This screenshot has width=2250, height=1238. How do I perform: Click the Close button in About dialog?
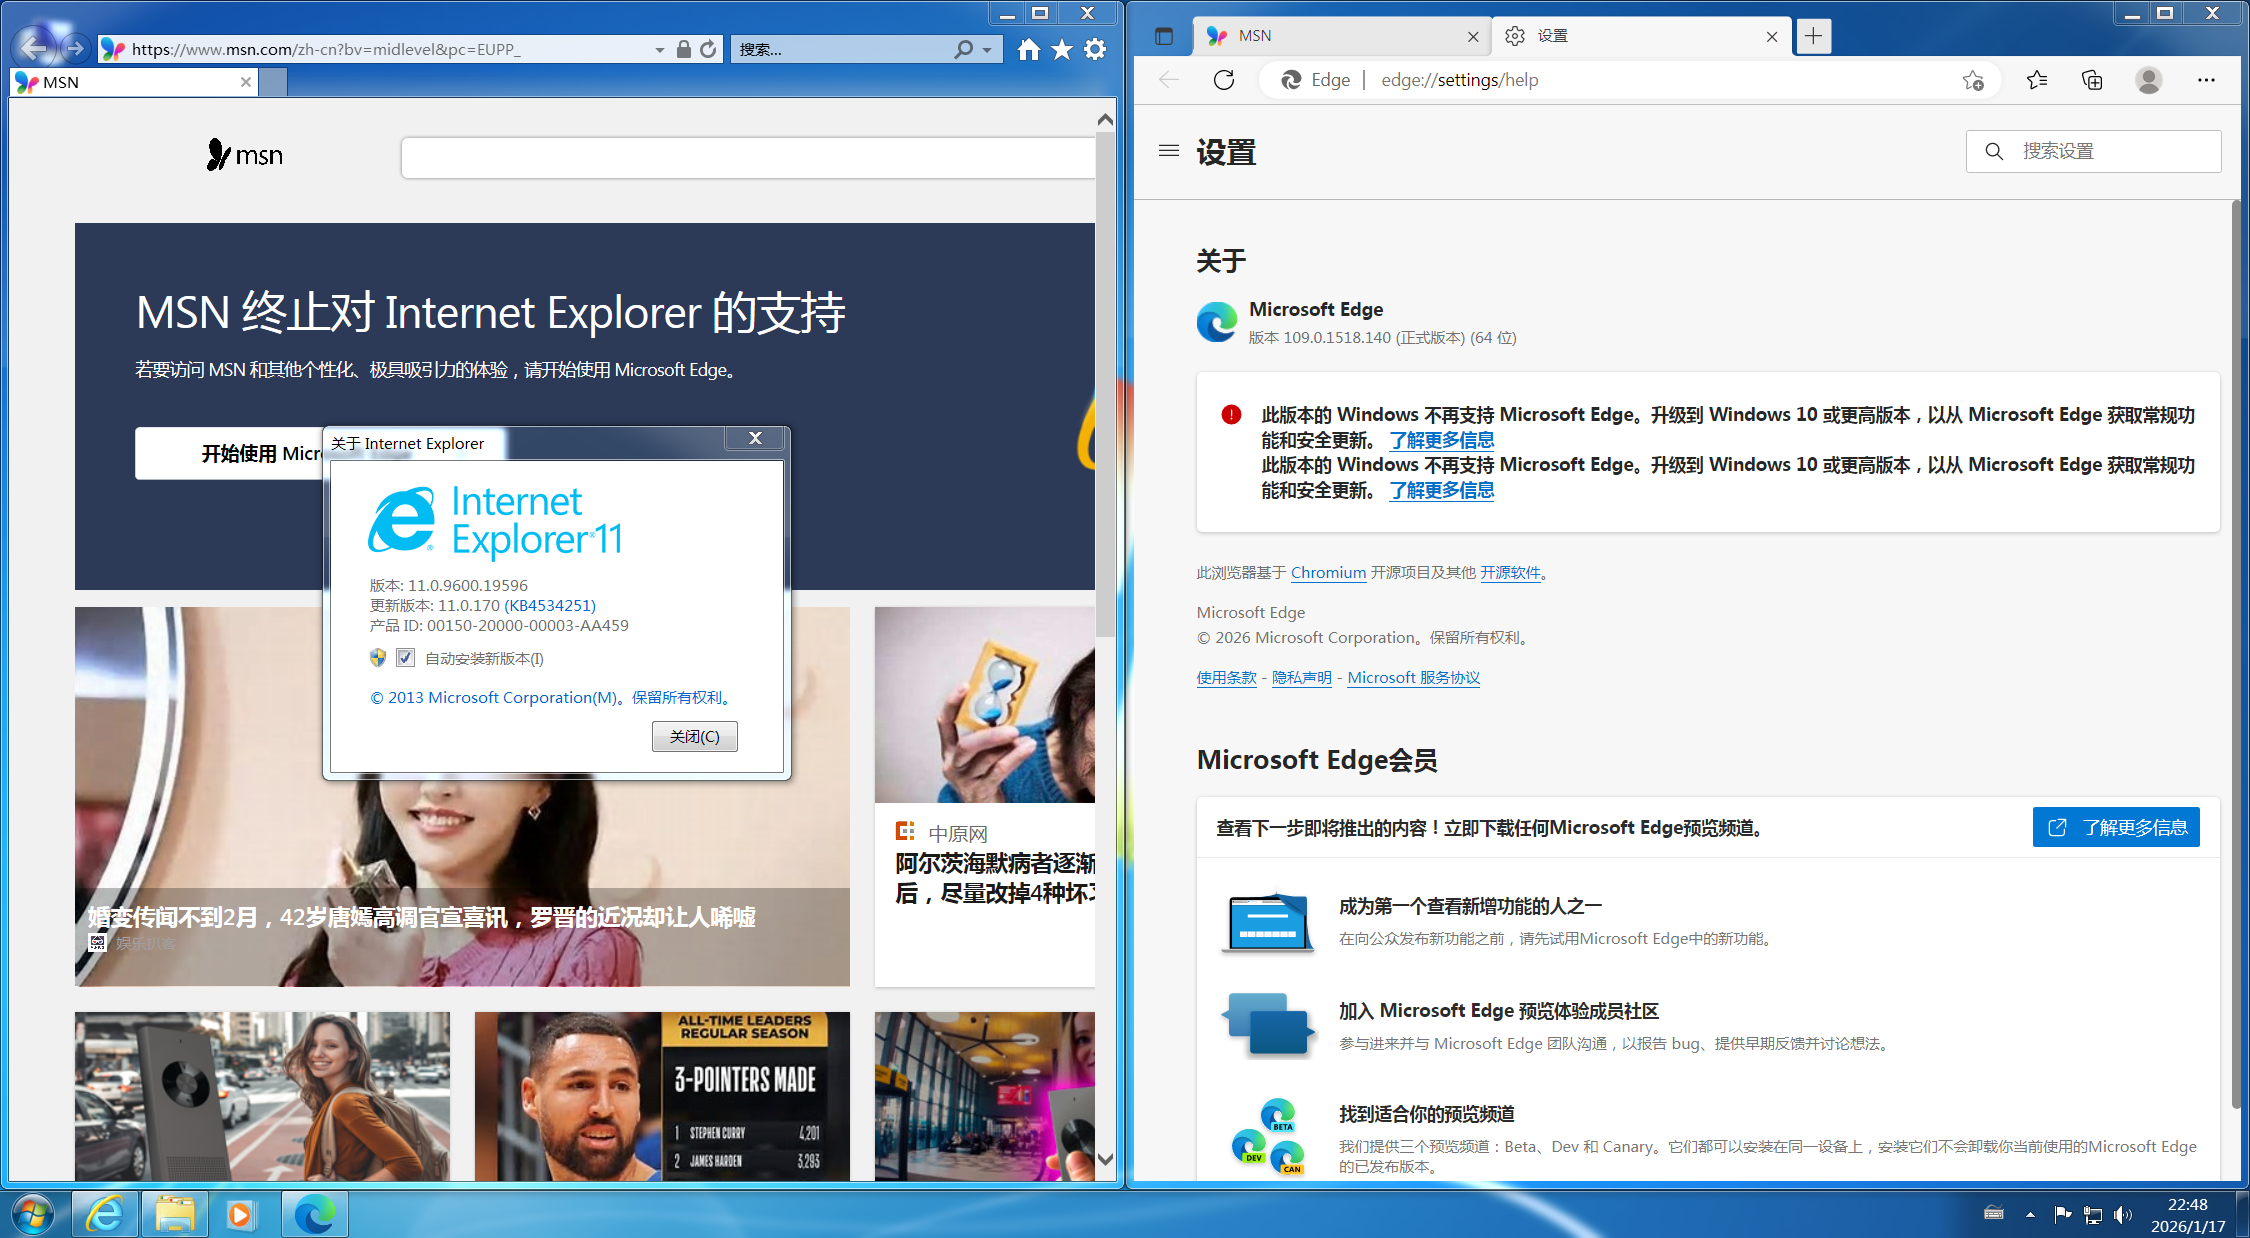[x=694, y=737]
